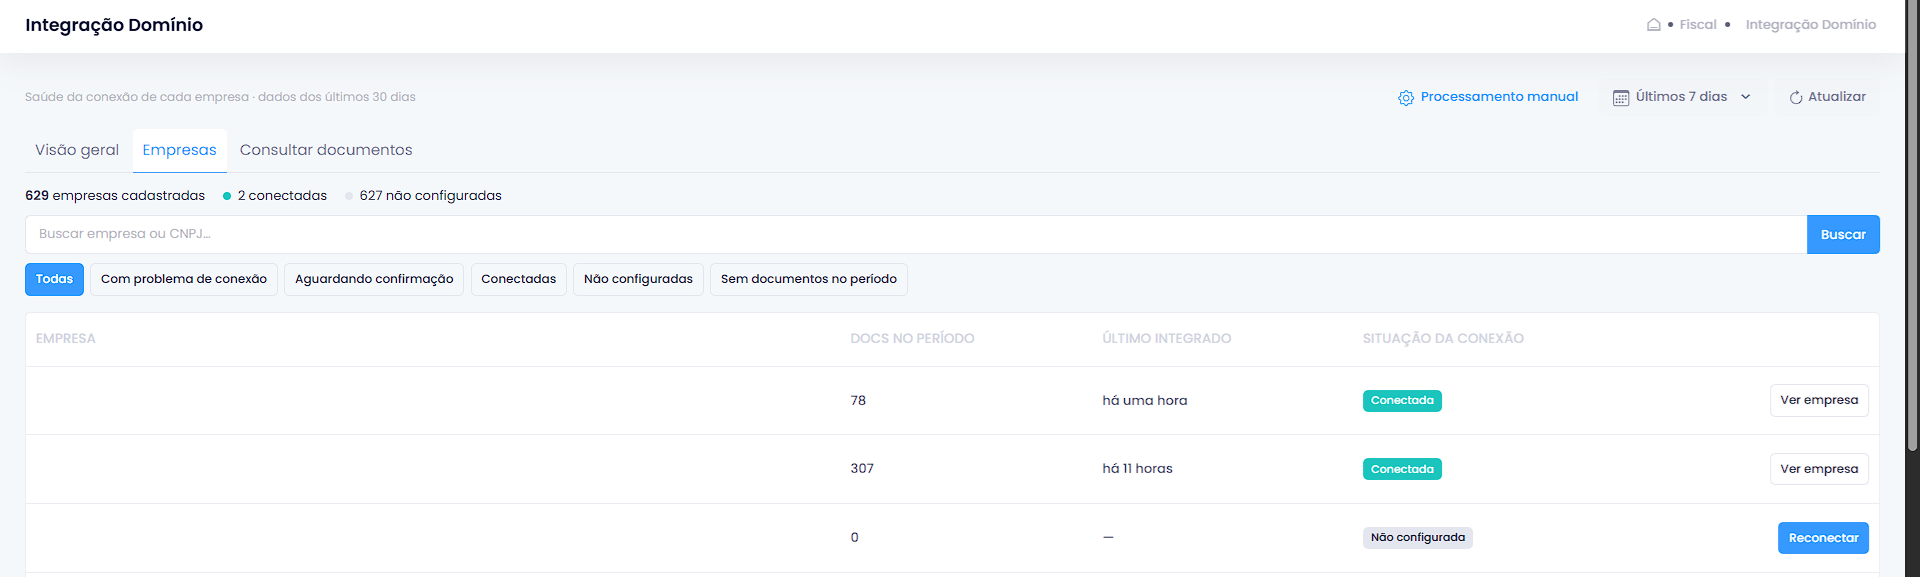Click the gear icon beside Processamento manual
The height and width of the screenshot is (577, 1920).
click(1406, 98)
